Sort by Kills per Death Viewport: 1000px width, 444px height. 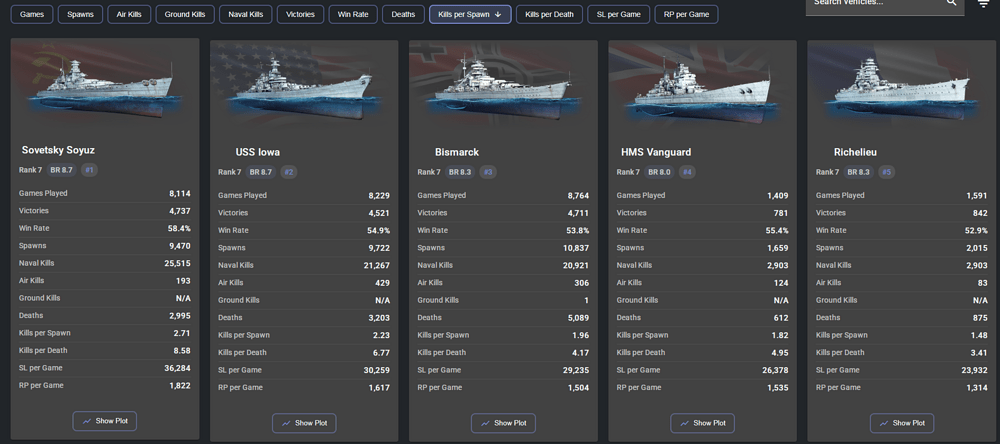[549, 14]
